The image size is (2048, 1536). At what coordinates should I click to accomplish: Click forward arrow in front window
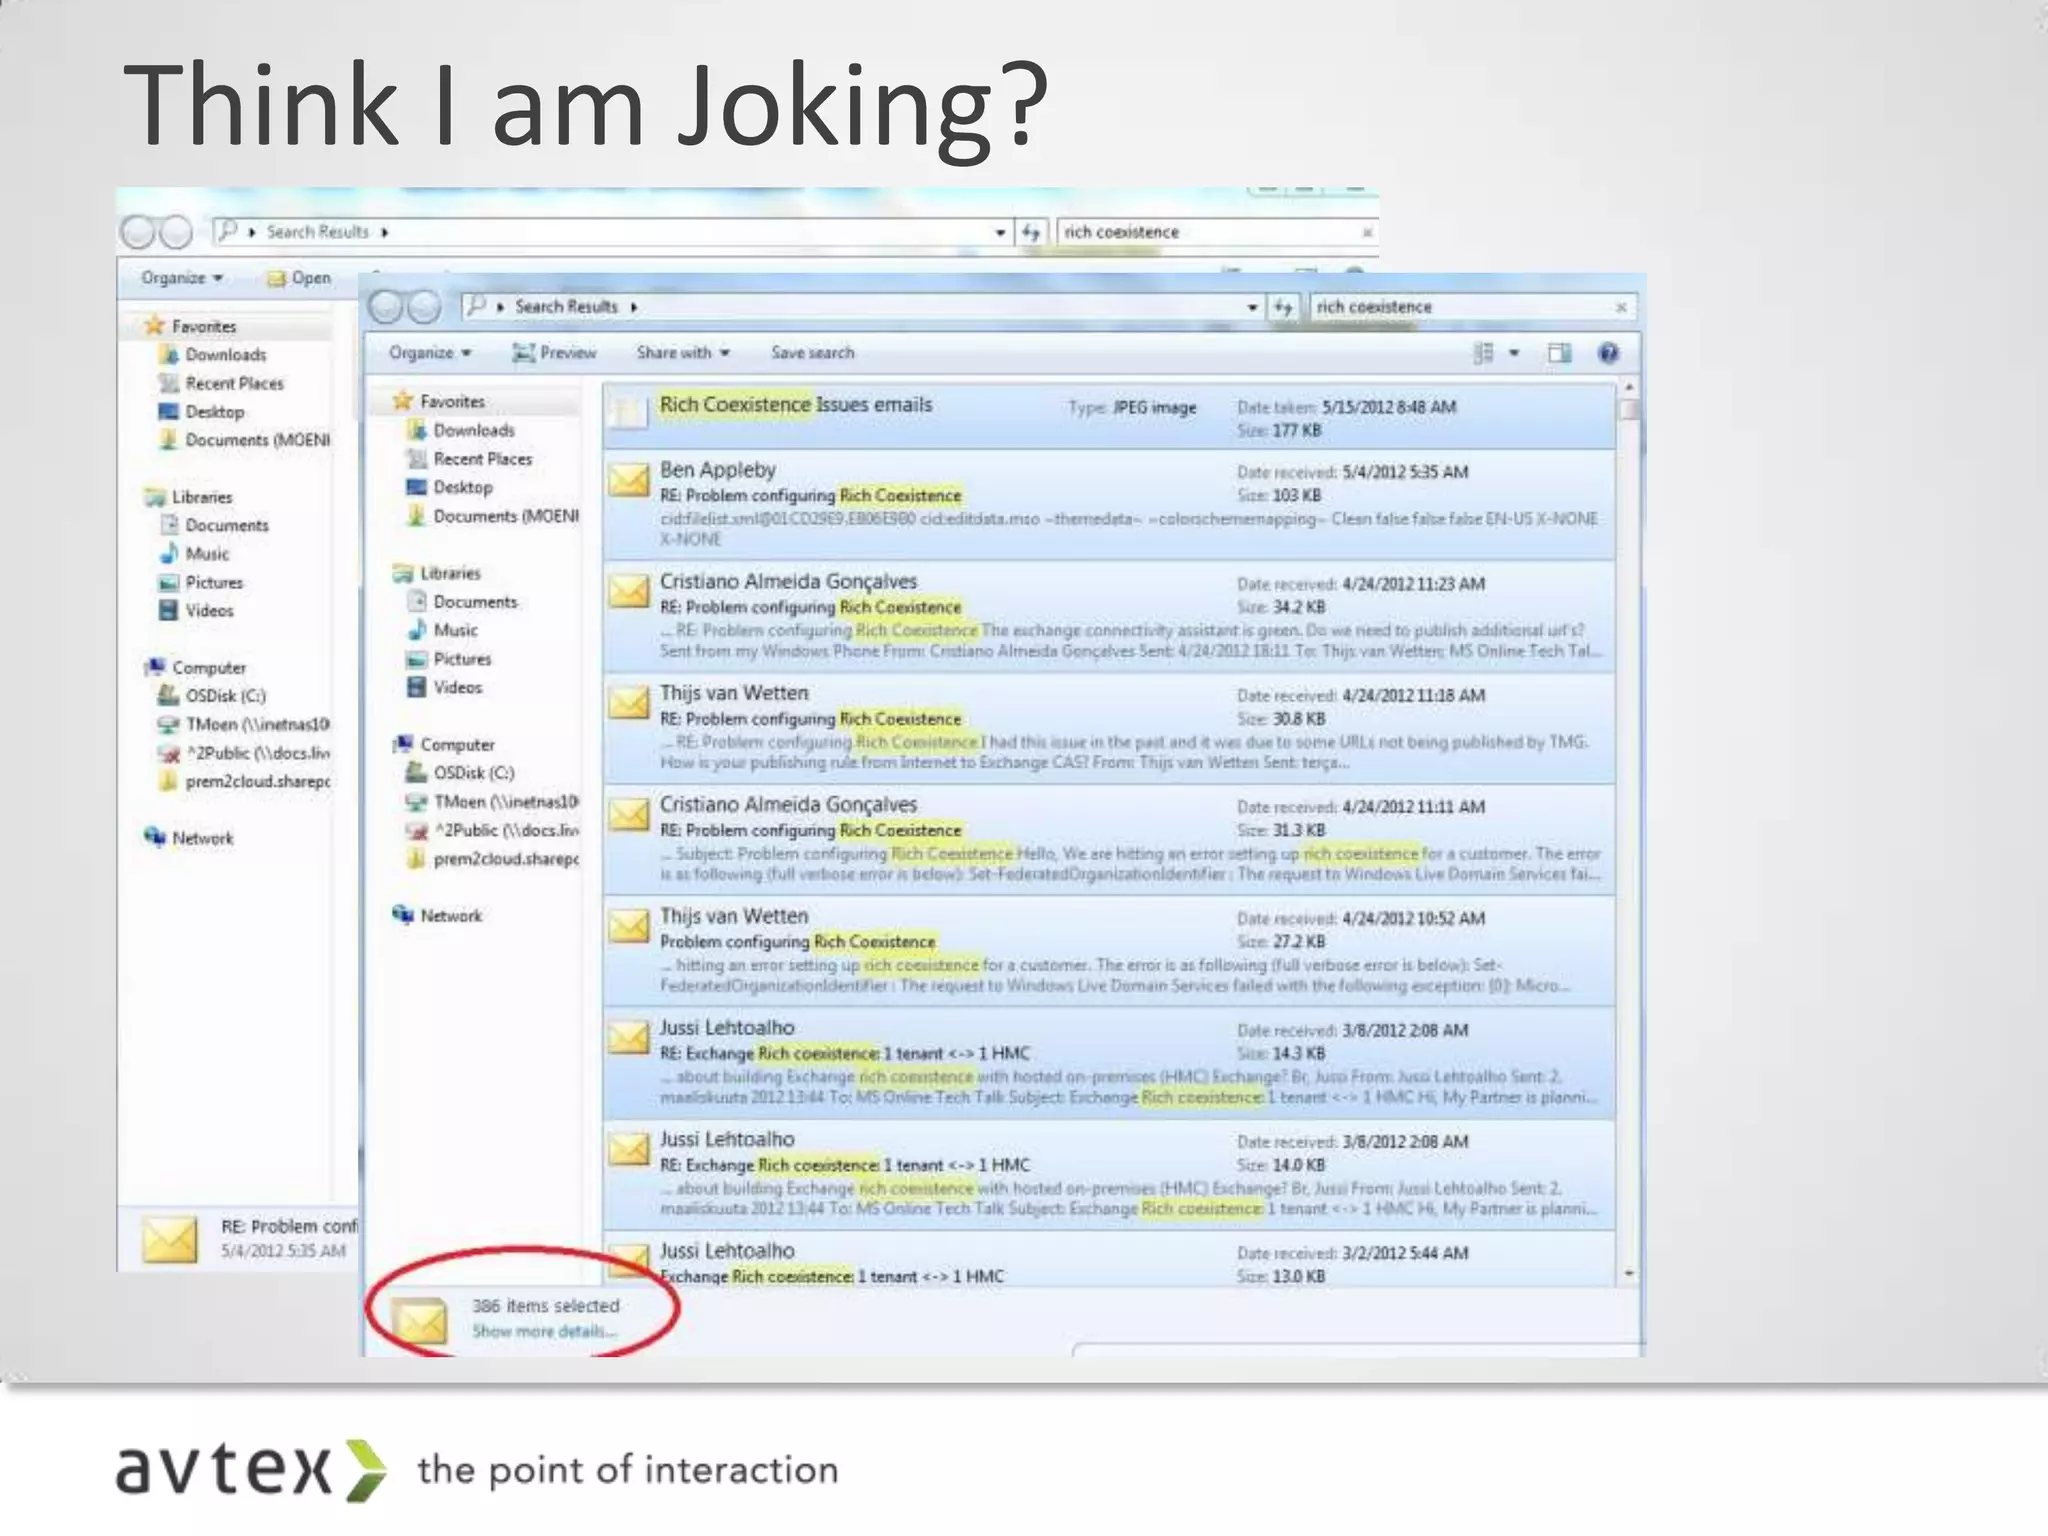click(x=424, y=307)
